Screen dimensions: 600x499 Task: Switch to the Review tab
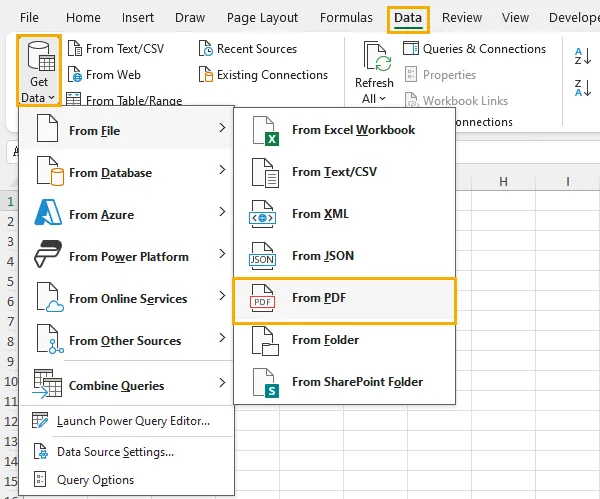pos(462,18)
